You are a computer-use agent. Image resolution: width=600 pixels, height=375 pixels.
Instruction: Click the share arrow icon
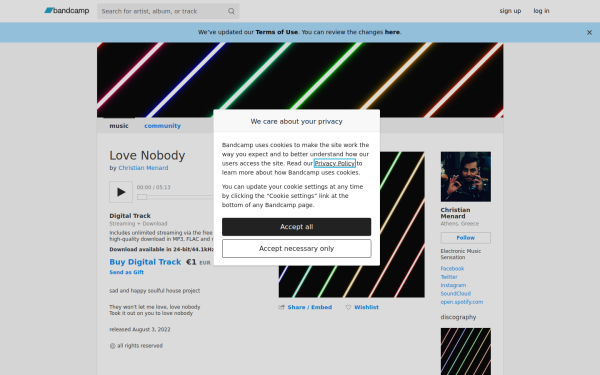click(282, 307)
